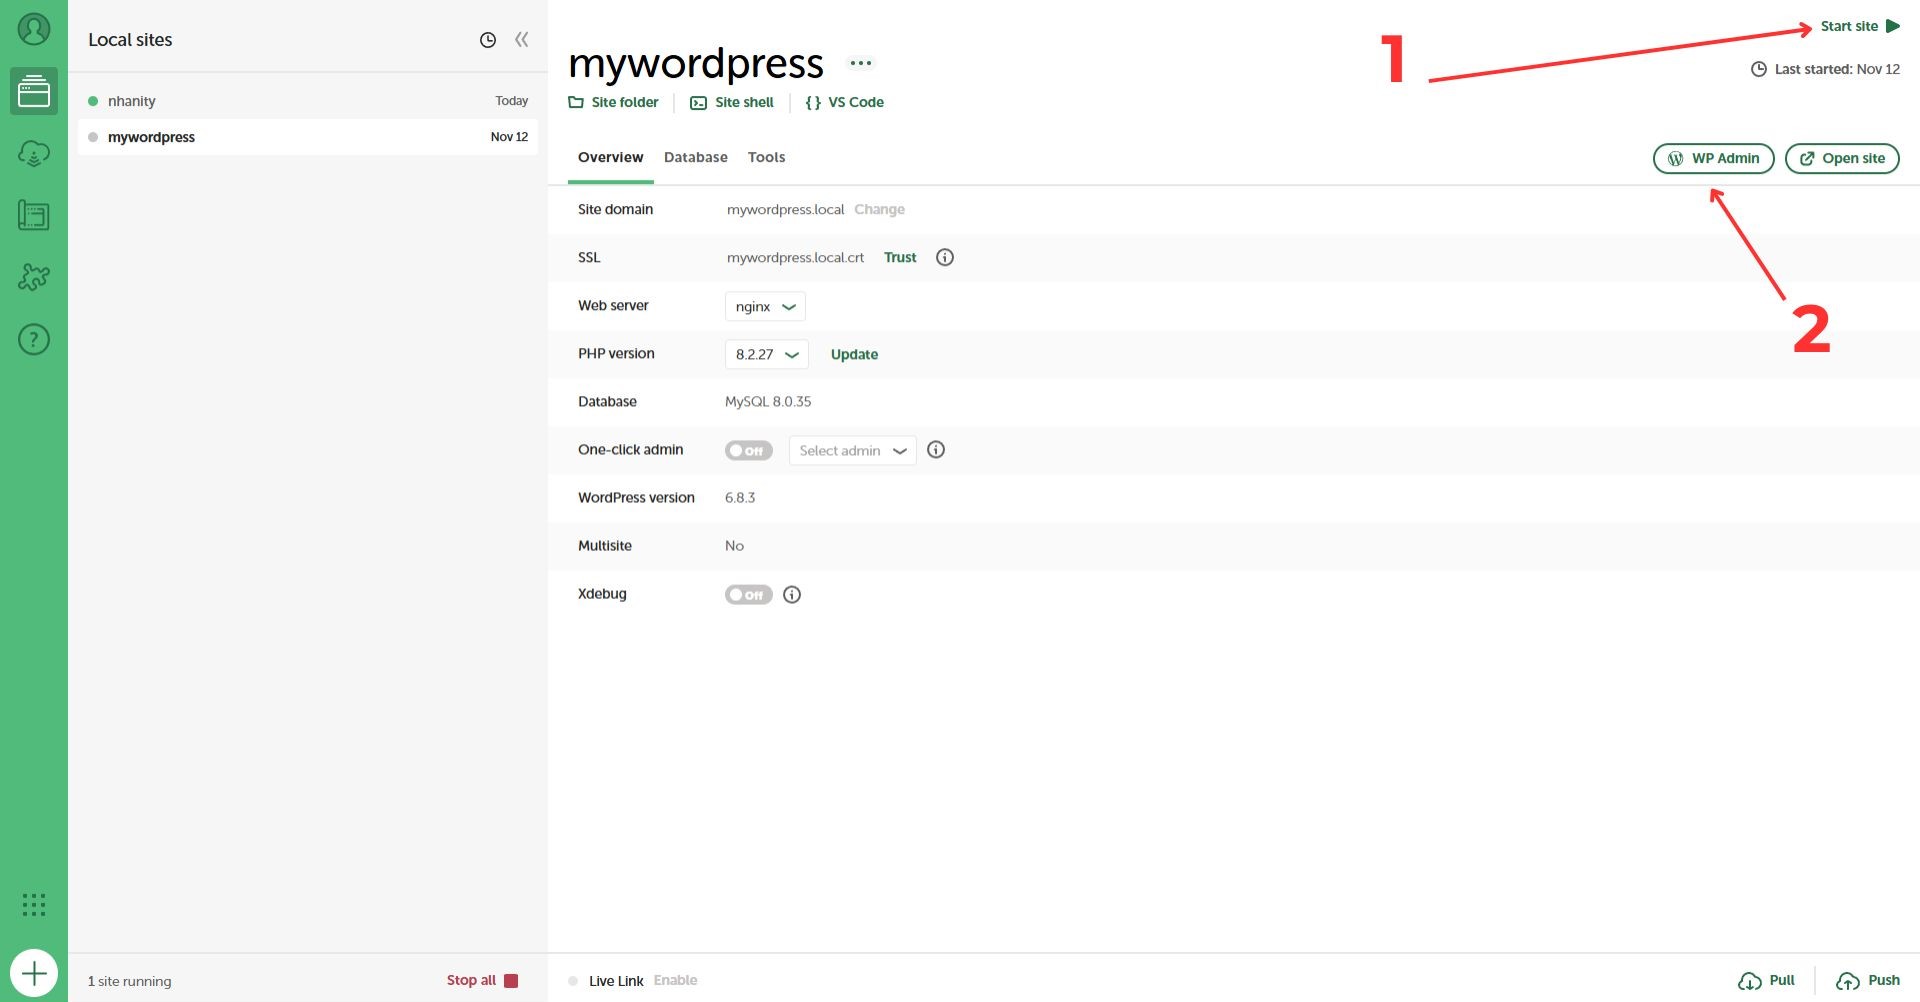Click the Xdebug info icon
This screenshot has height=1002, width=1920.
pos(792,595)
